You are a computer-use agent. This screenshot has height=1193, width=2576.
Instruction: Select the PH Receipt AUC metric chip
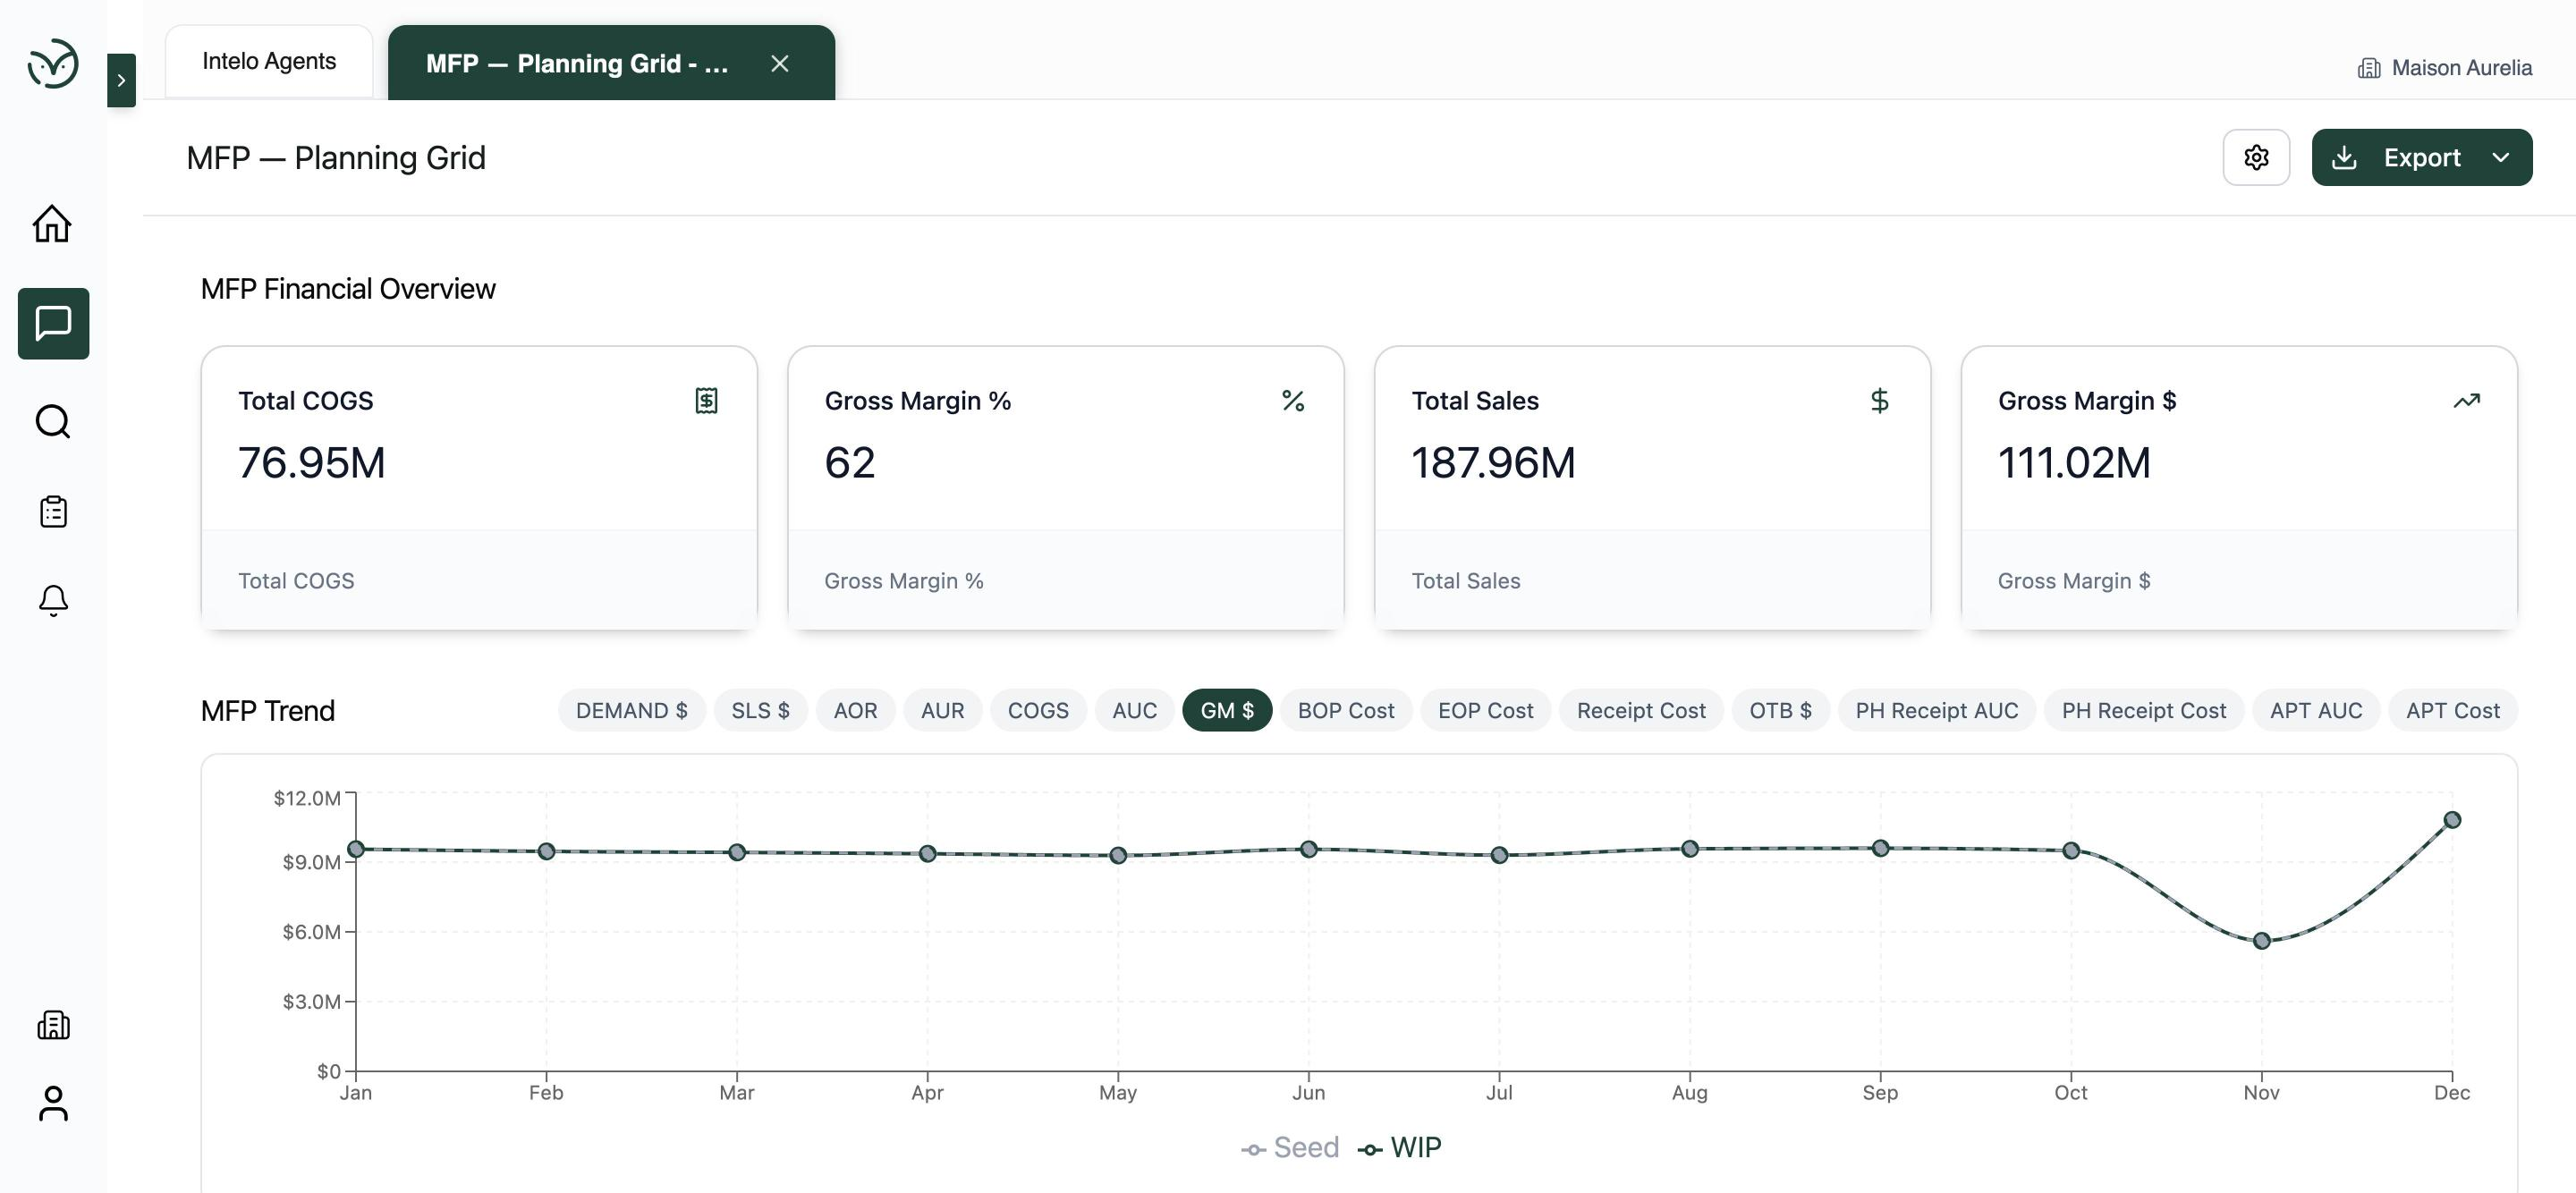coord(1937,710)
